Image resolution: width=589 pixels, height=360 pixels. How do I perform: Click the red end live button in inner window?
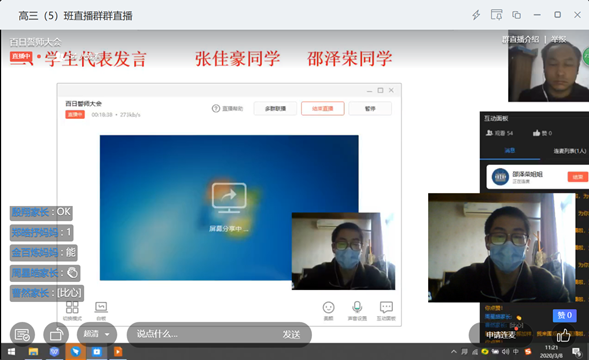323,109
